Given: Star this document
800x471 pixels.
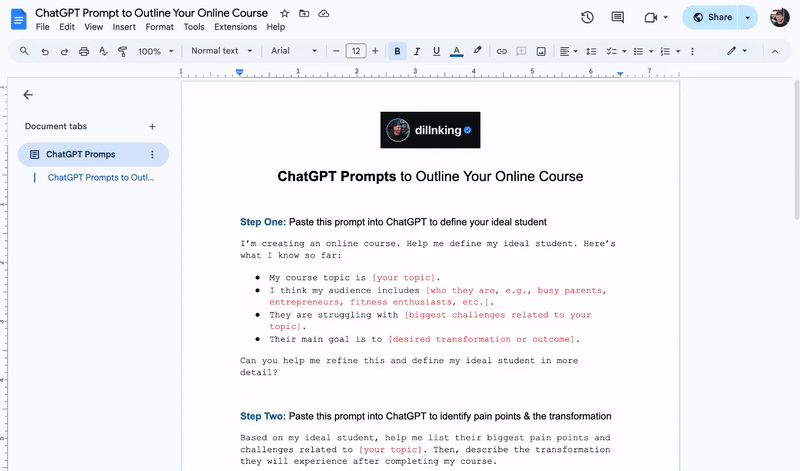Looking at the screenshot, I should pyautogui.click(x=285, y=14).
